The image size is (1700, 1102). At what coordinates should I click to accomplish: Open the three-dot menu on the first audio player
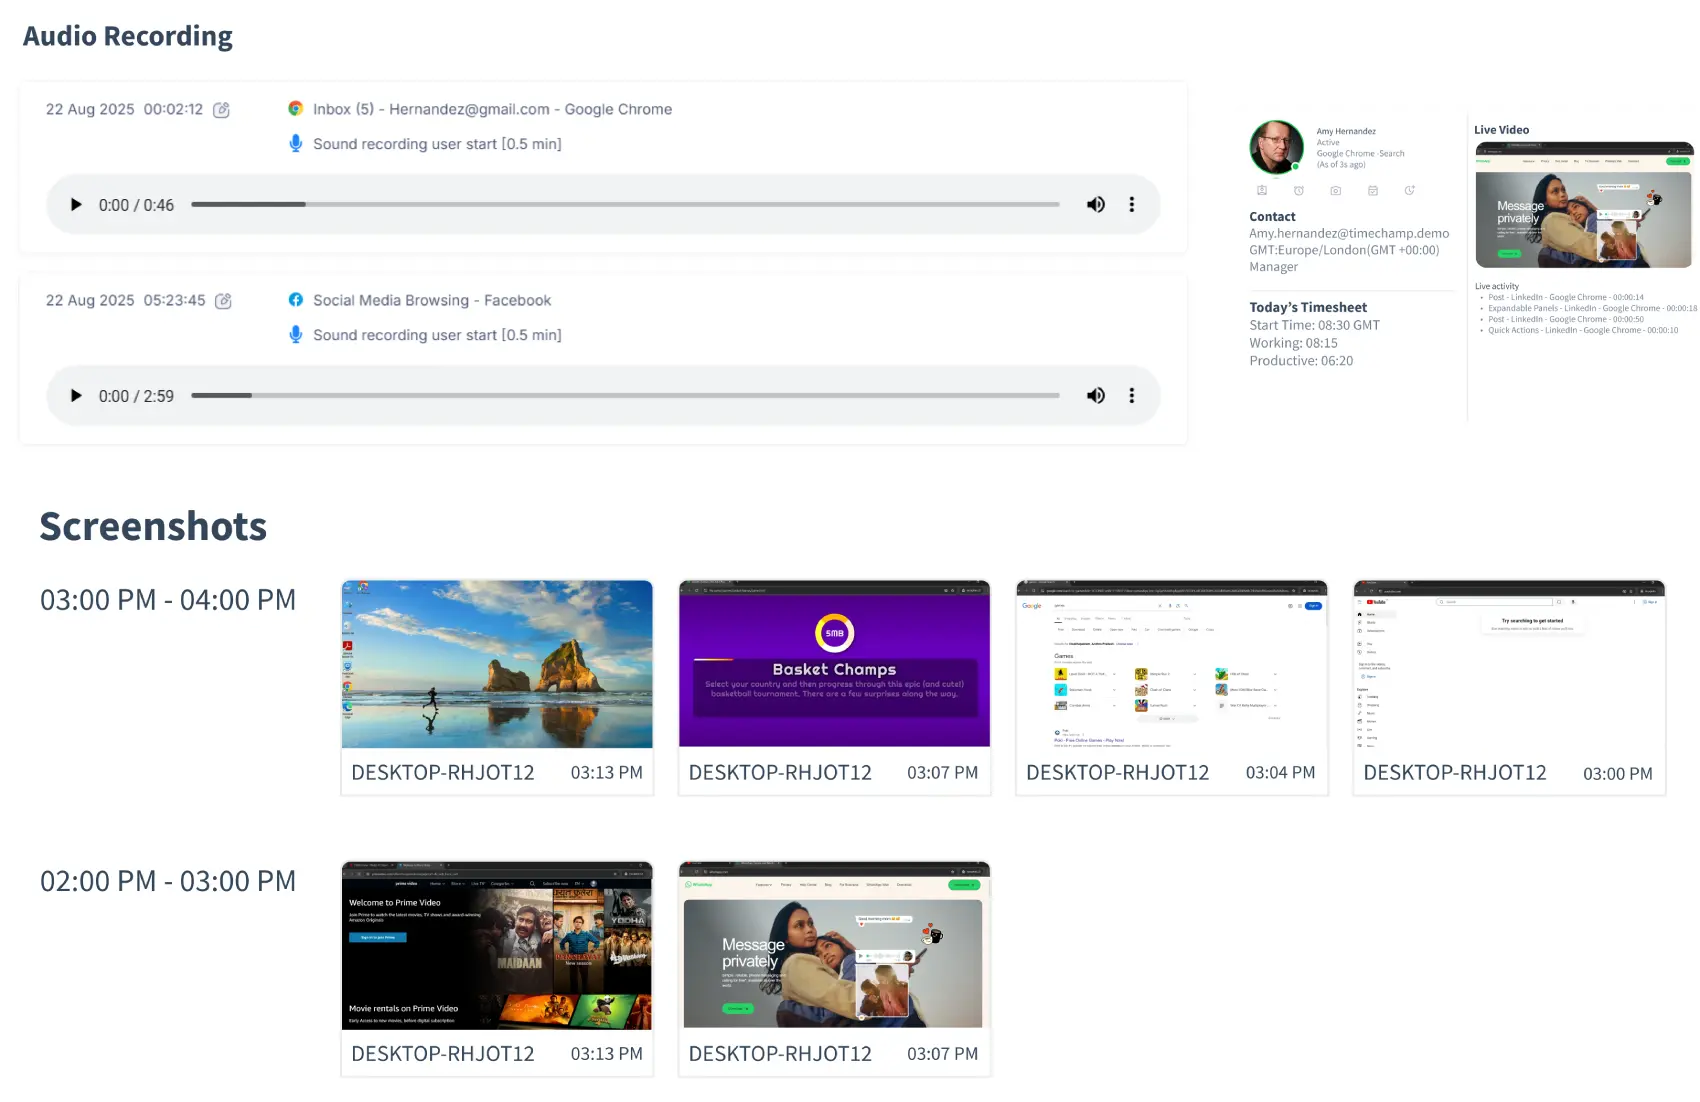[x=1132, y=204]
